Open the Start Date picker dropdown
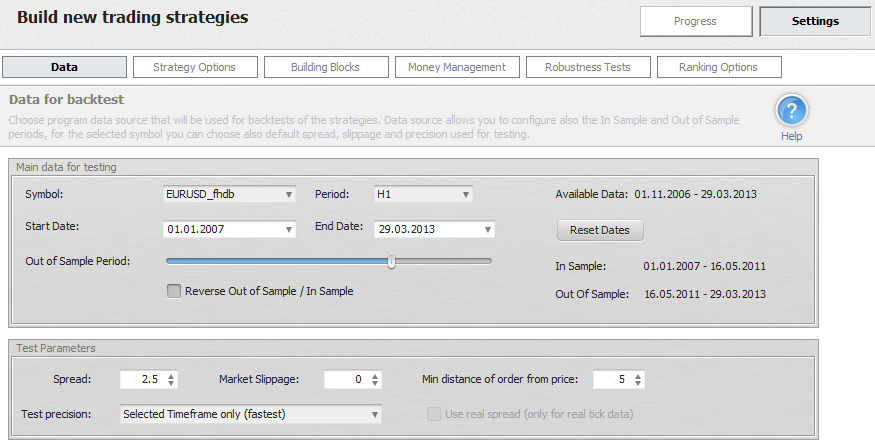The image size is (875, 442). 289,229
